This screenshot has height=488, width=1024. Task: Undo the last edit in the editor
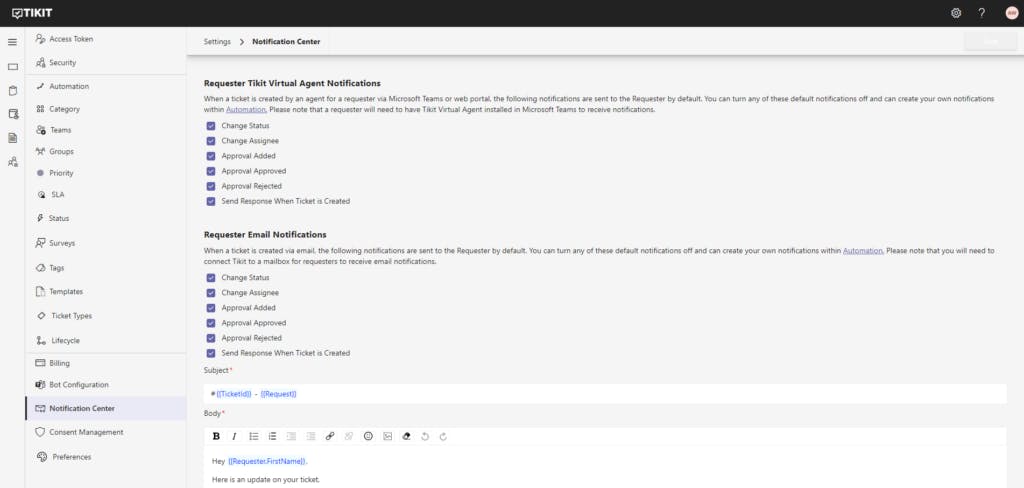[x=425, y=436]
